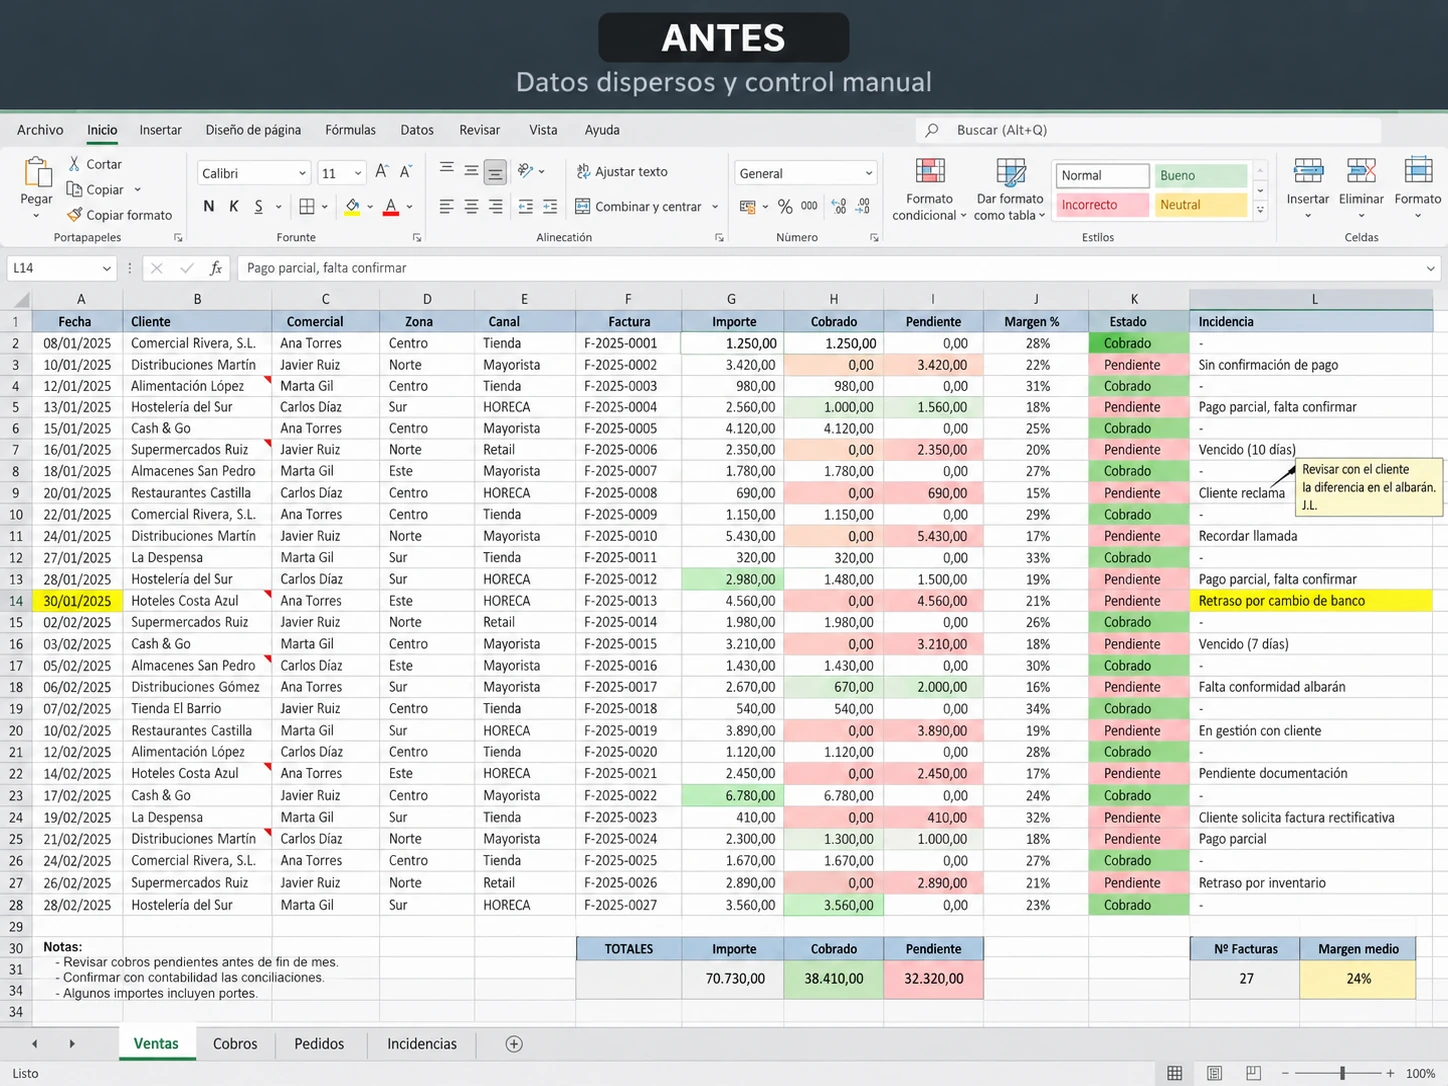Select column L header
Viewport: 1448px width, 1086px height.
click(1313, 299)
